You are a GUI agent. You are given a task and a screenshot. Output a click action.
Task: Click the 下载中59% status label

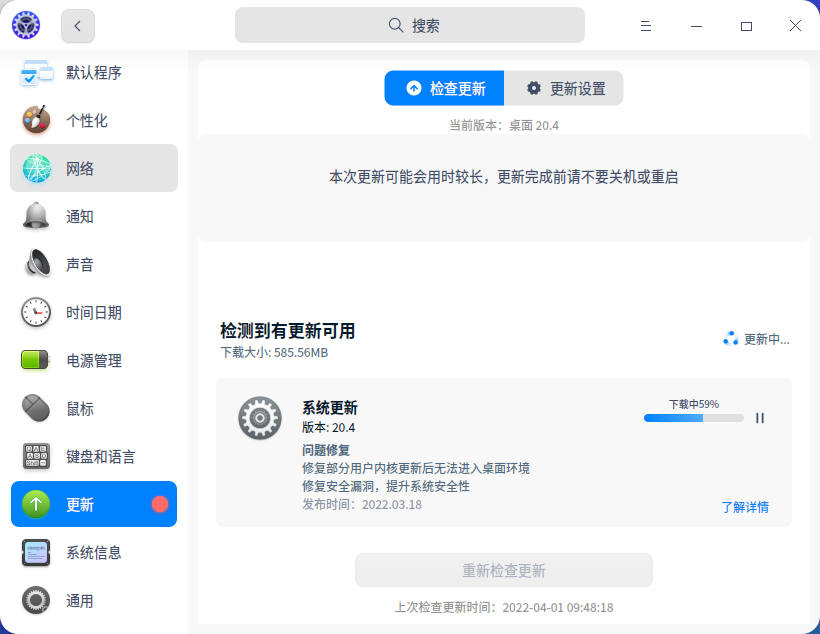tap(694, 404)
